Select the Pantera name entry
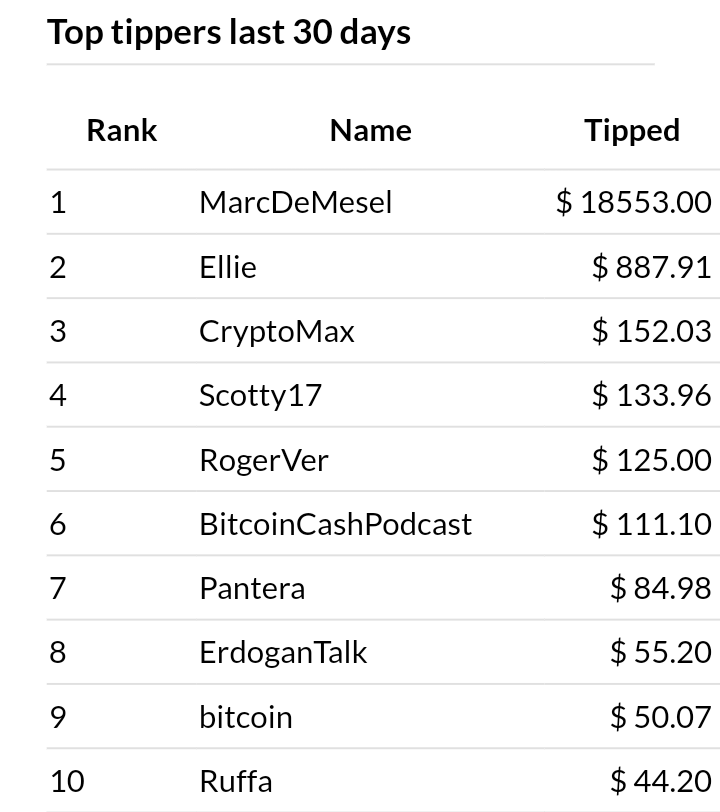This screenshot has width=720, height=812. click(x=252, y=588)
